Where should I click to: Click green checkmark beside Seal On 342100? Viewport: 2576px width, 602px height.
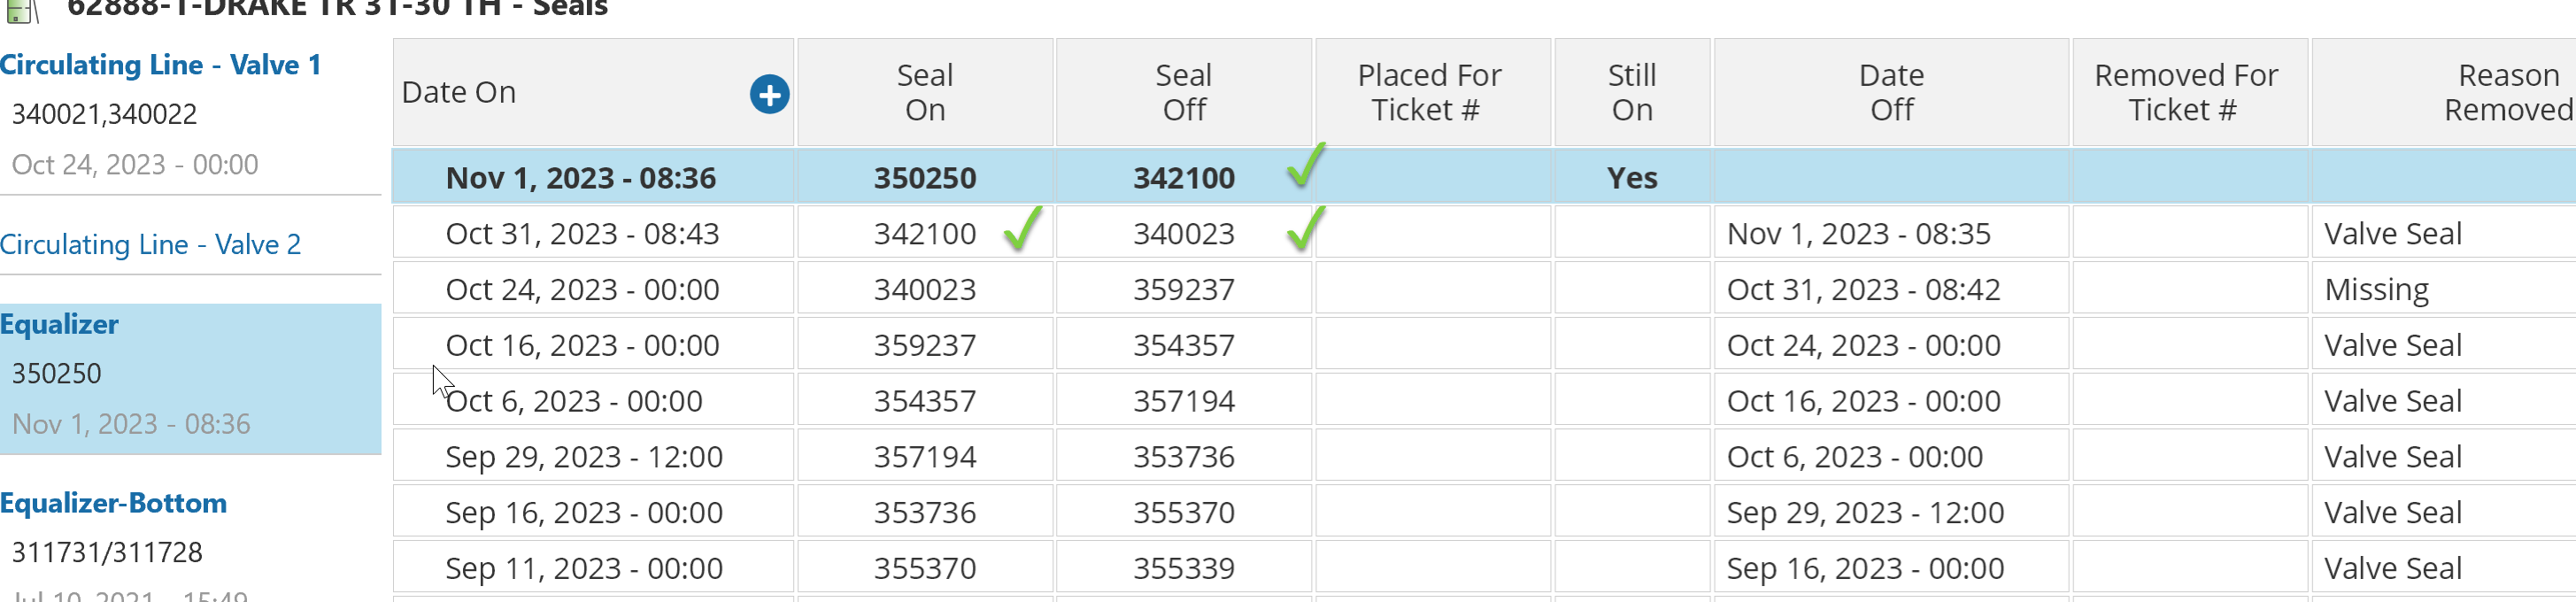(x=1022, y=229)
